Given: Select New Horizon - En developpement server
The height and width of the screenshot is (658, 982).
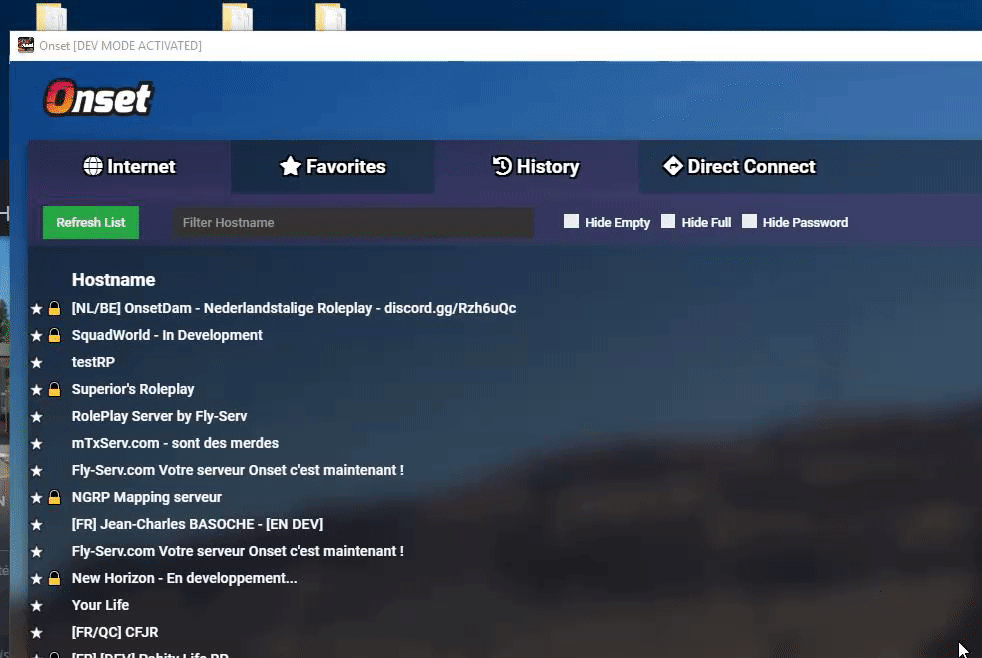Looking at the screenshot, I should point(185,578).
